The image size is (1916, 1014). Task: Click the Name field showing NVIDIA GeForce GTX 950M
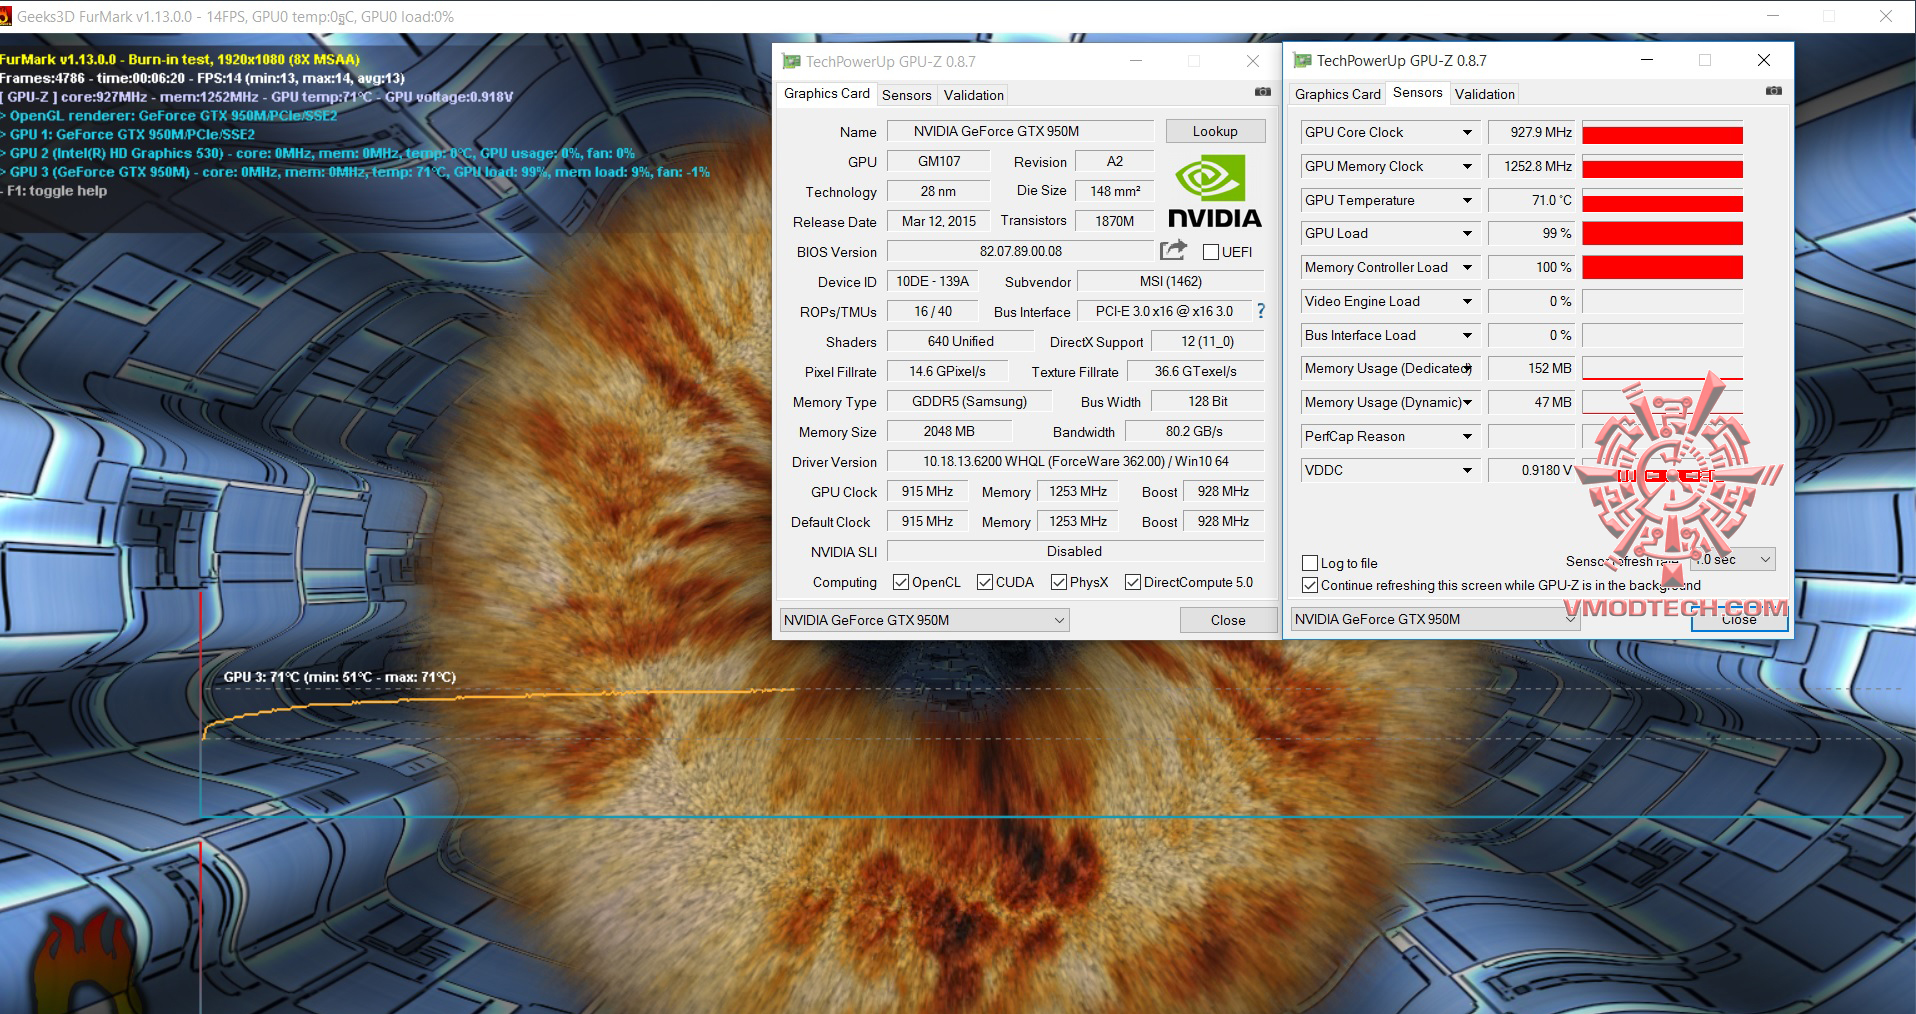1021,131
